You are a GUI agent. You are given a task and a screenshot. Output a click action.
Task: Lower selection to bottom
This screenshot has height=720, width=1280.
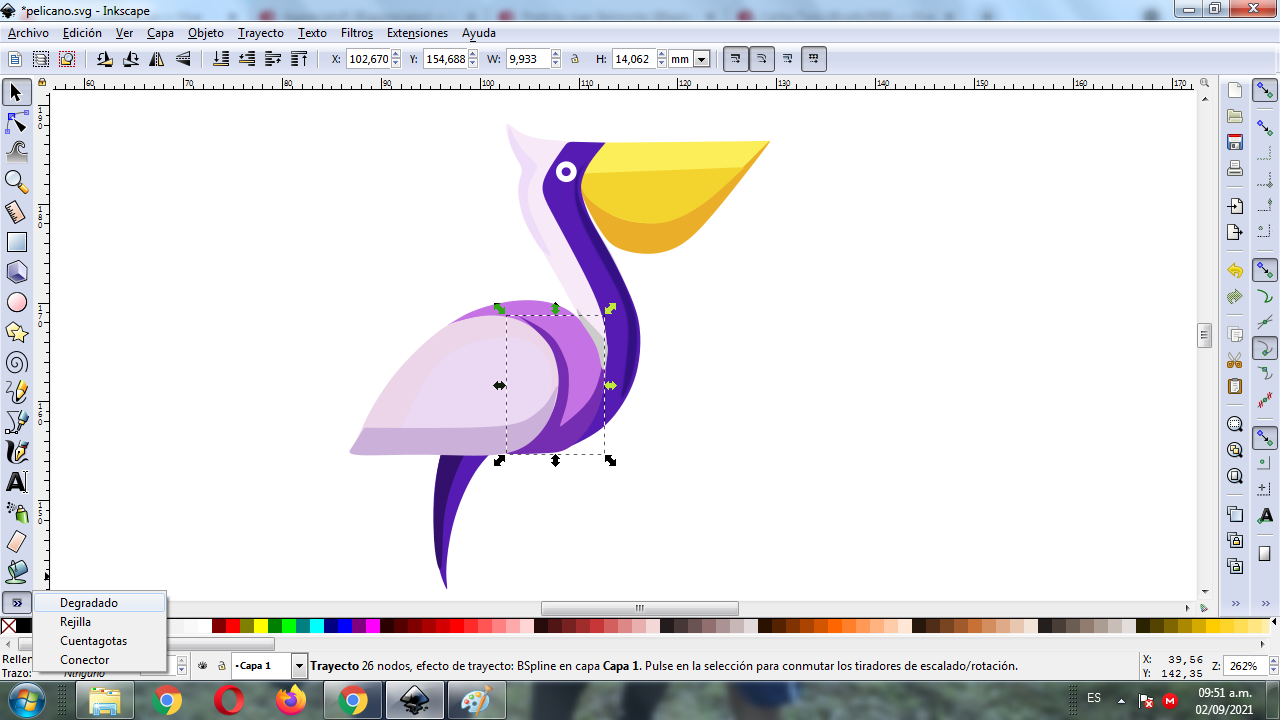tap(221, 59)
